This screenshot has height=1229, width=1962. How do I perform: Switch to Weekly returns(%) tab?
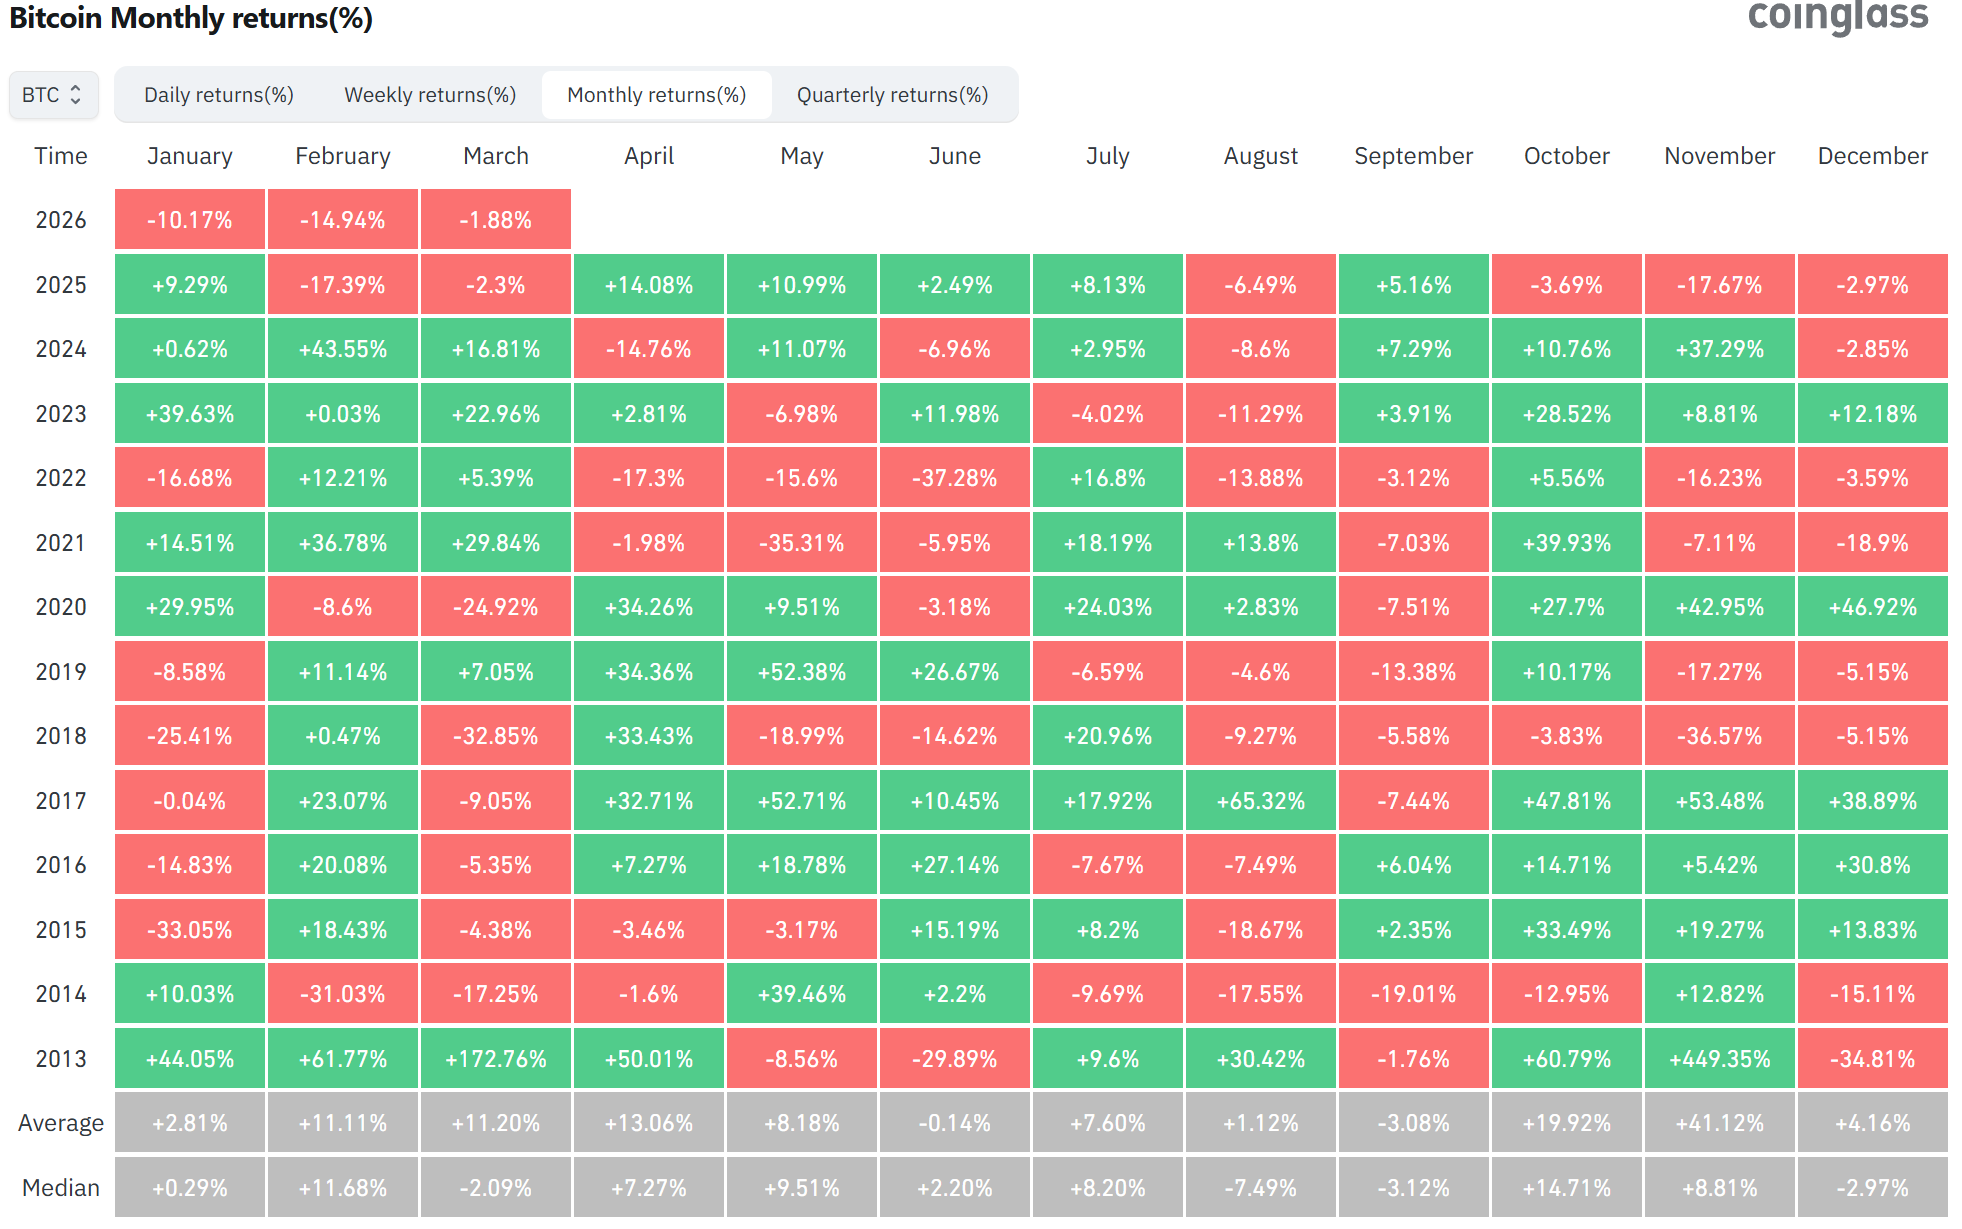click(430, 95)
